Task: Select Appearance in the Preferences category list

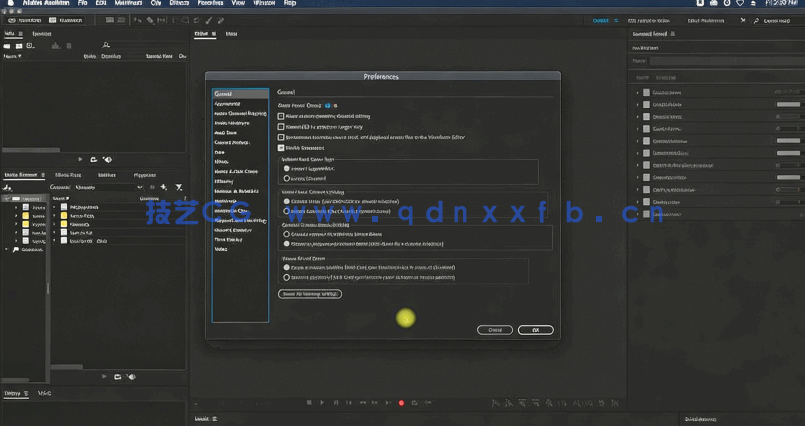Action: coord(228,103)
